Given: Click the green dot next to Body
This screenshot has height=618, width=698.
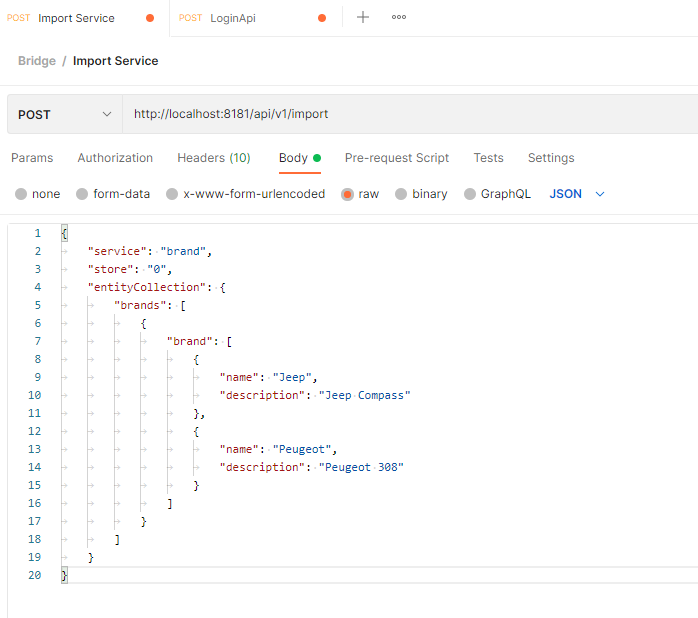Looking at the screenshot, I should [317, 158].
